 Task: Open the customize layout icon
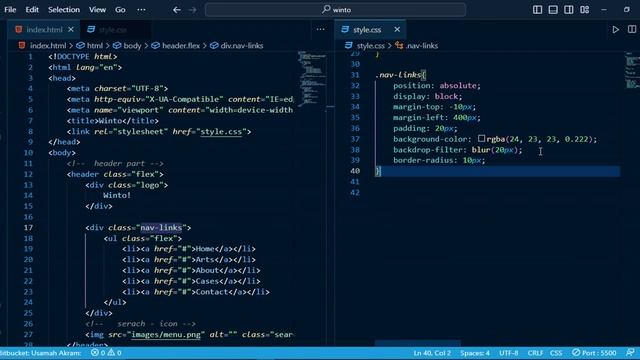pyautogui.click(x=584, y=9)
